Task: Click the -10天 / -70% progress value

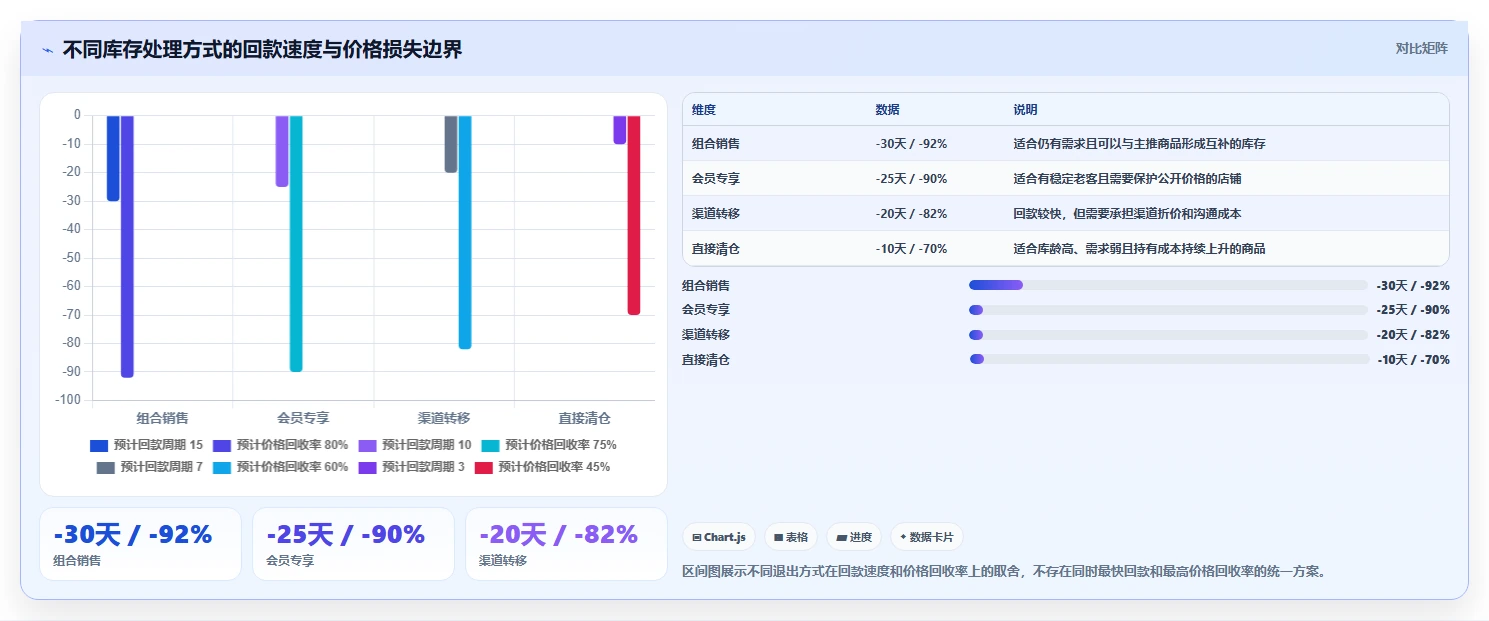Action: (x=1413, y=359)
